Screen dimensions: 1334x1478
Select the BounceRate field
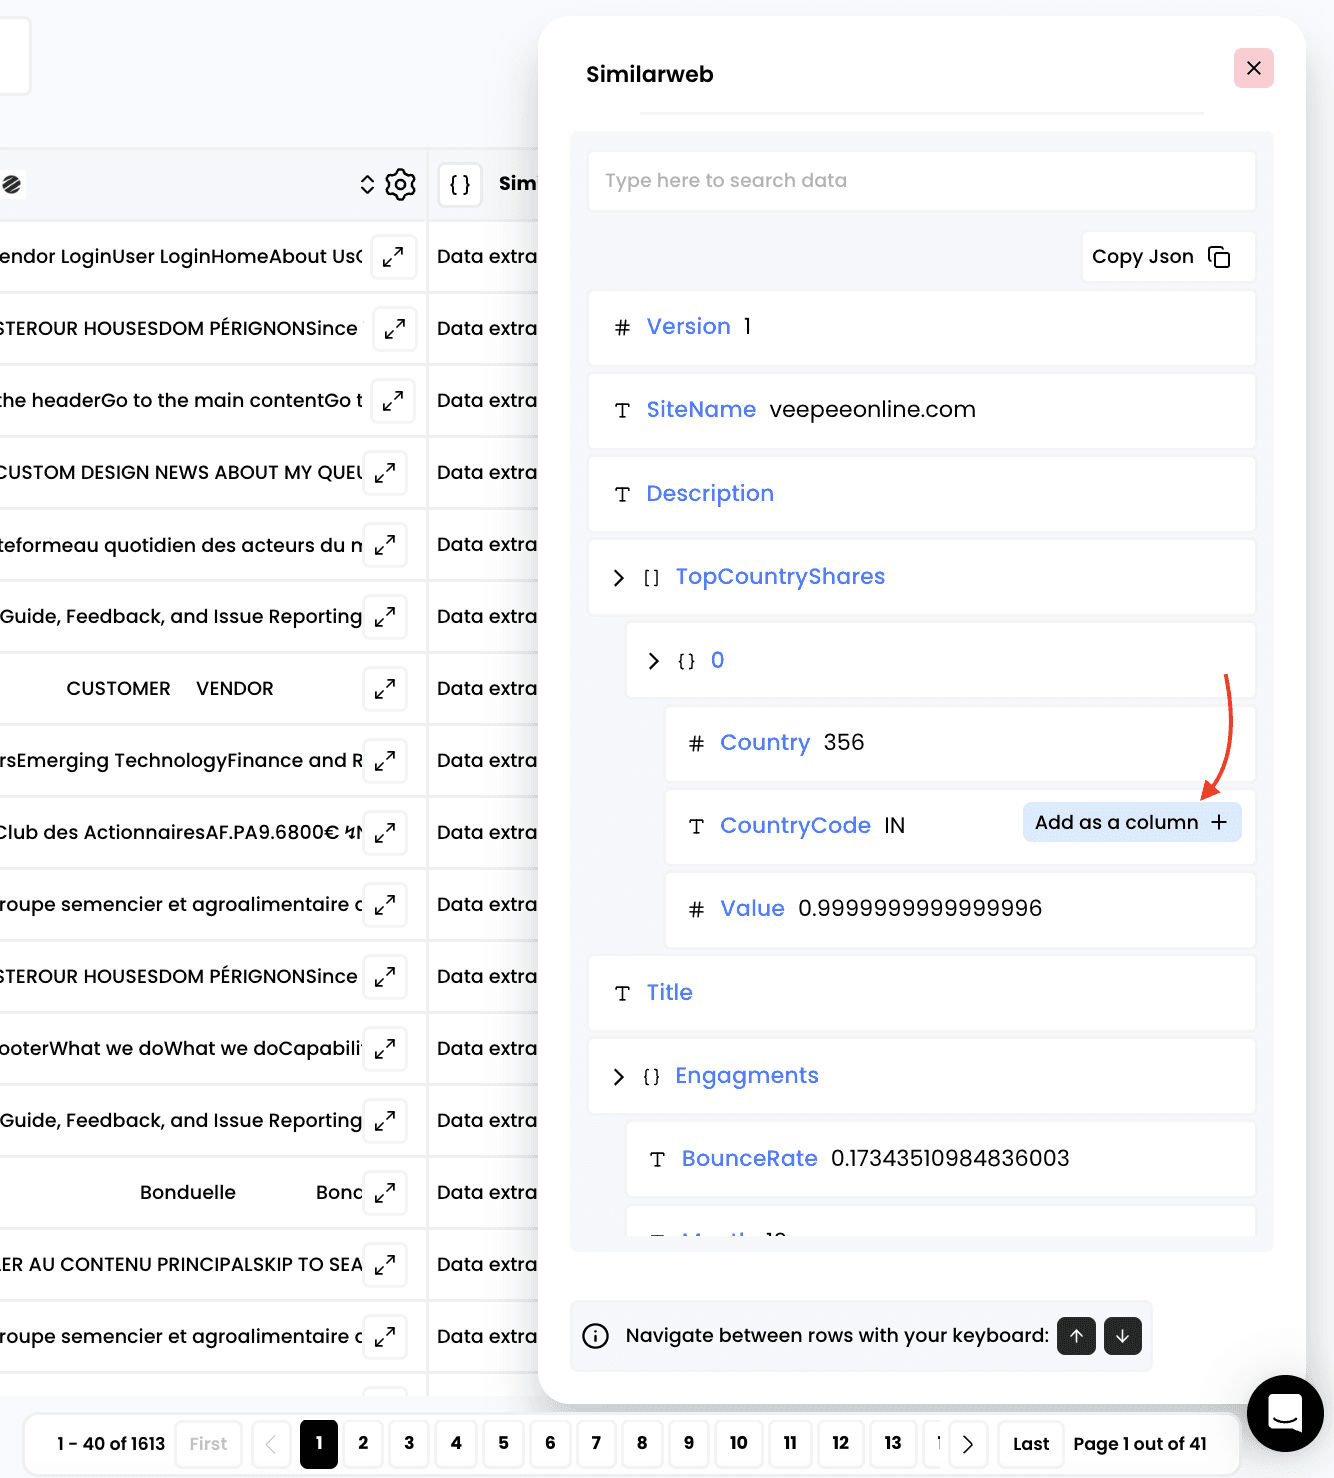940,1158
